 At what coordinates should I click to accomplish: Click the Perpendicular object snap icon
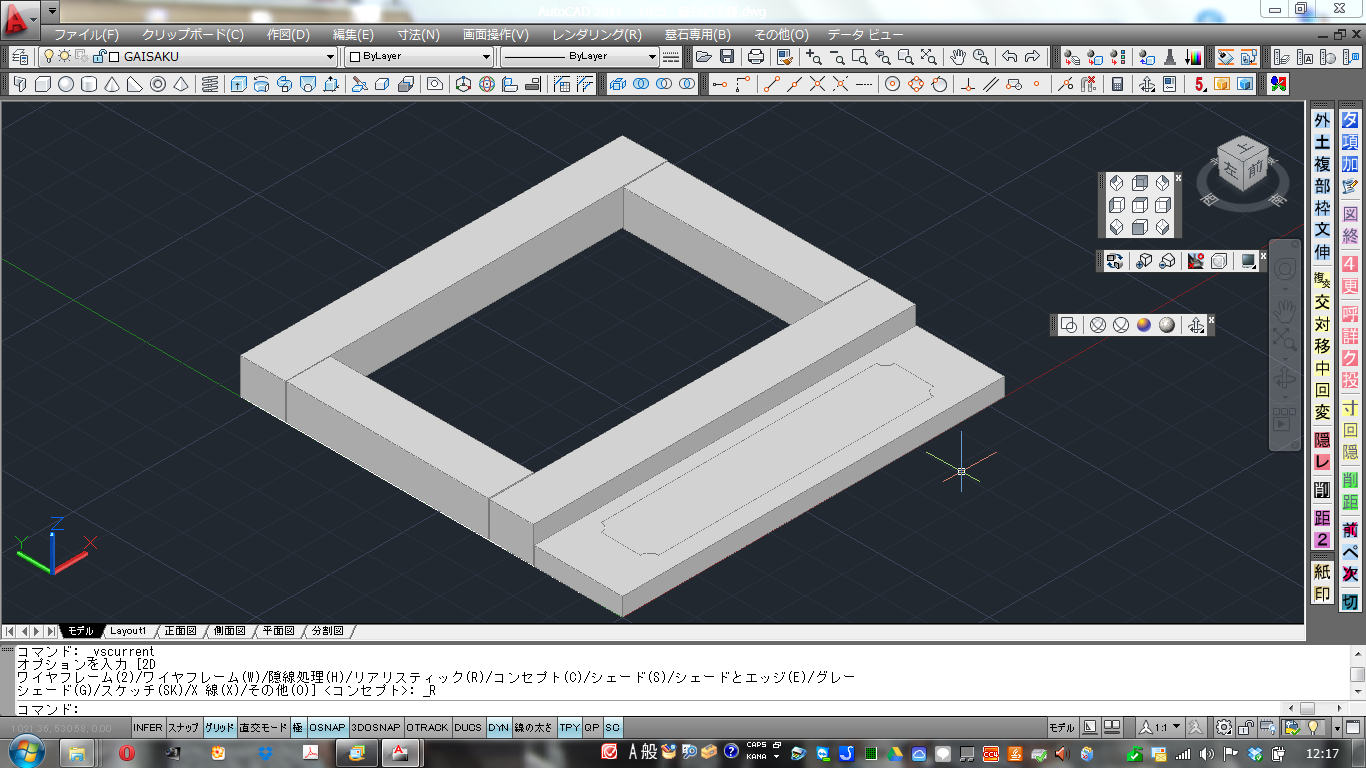click(968, 85)
